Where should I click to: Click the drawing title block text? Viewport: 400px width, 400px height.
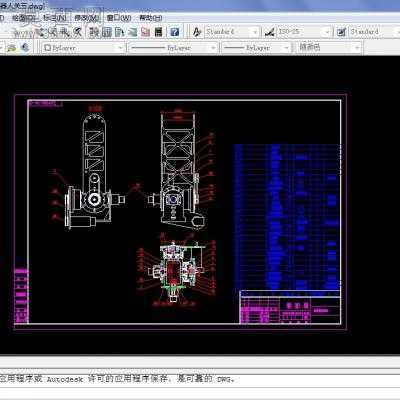(x=290, y=310)
